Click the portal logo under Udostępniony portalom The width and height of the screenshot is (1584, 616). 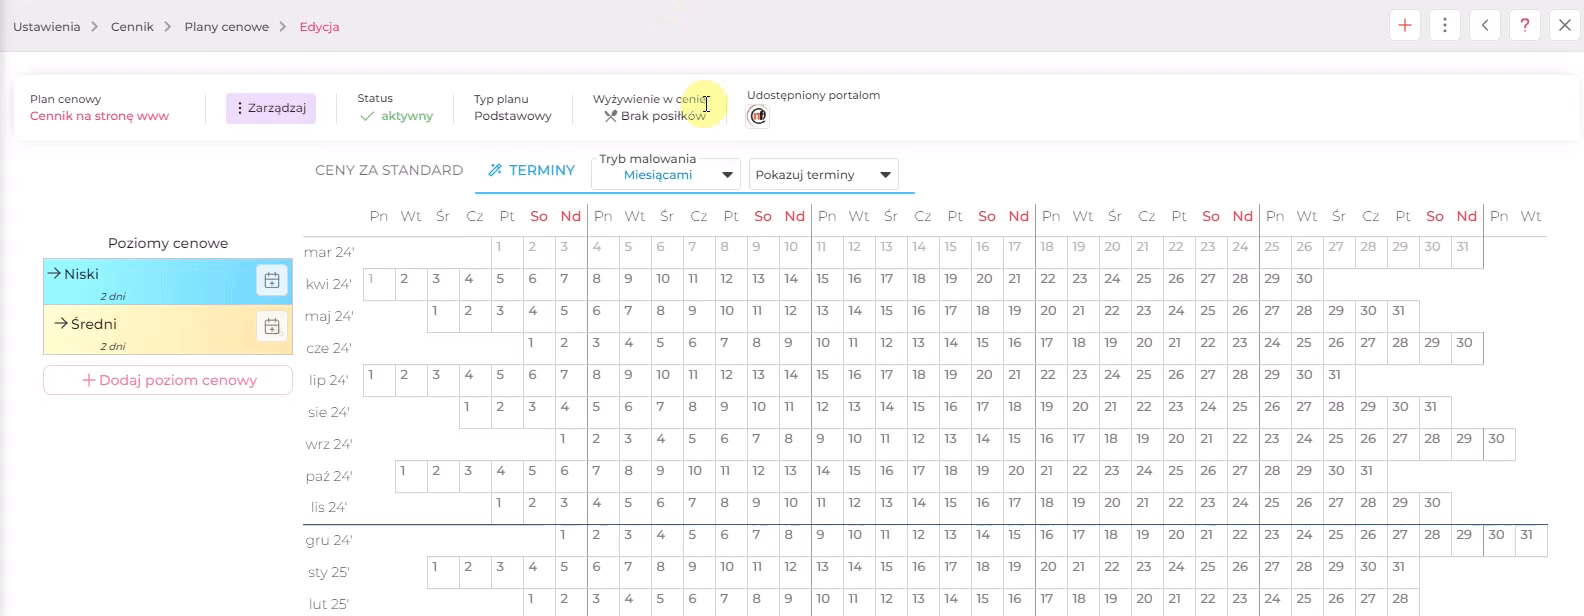coord(758,116)
